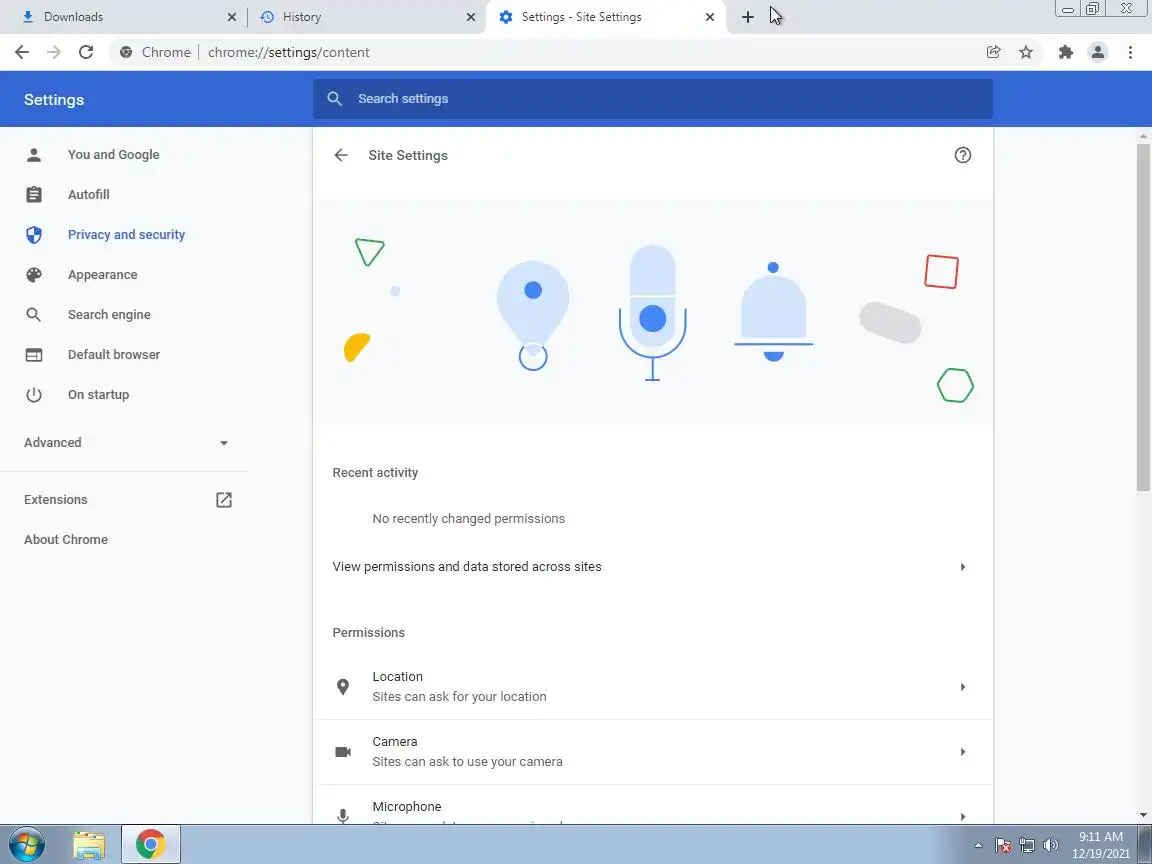This screenshot has width=1152, height=864.
Task: Click the Extensions external link icon
Action: coord(224,500)
